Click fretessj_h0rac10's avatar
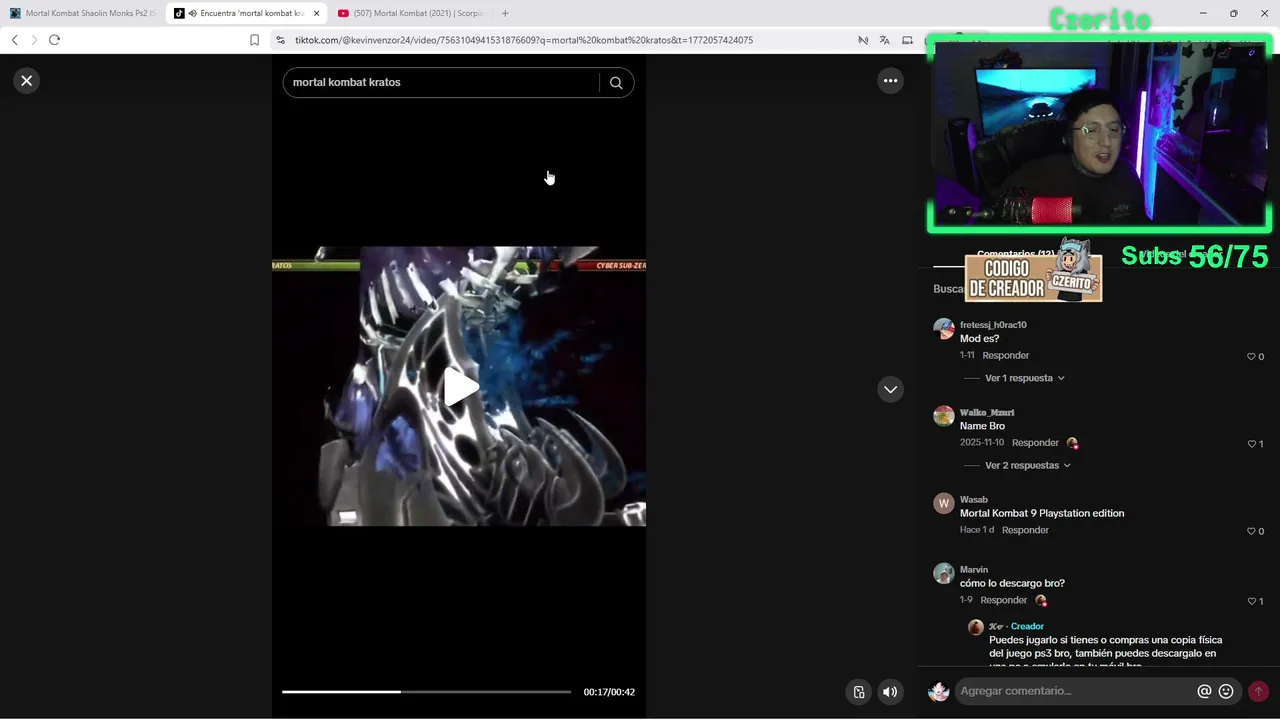The height and width of the screenshot is (720, 1280). tap(944, 329)
